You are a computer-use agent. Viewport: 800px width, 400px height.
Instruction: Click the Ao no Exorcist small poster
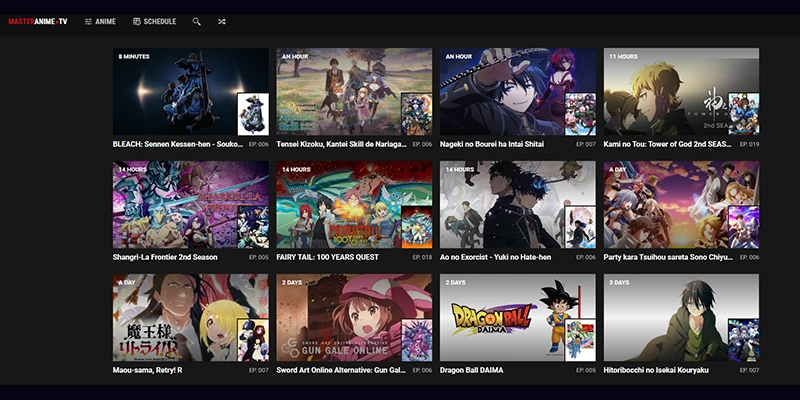point(580,227)
